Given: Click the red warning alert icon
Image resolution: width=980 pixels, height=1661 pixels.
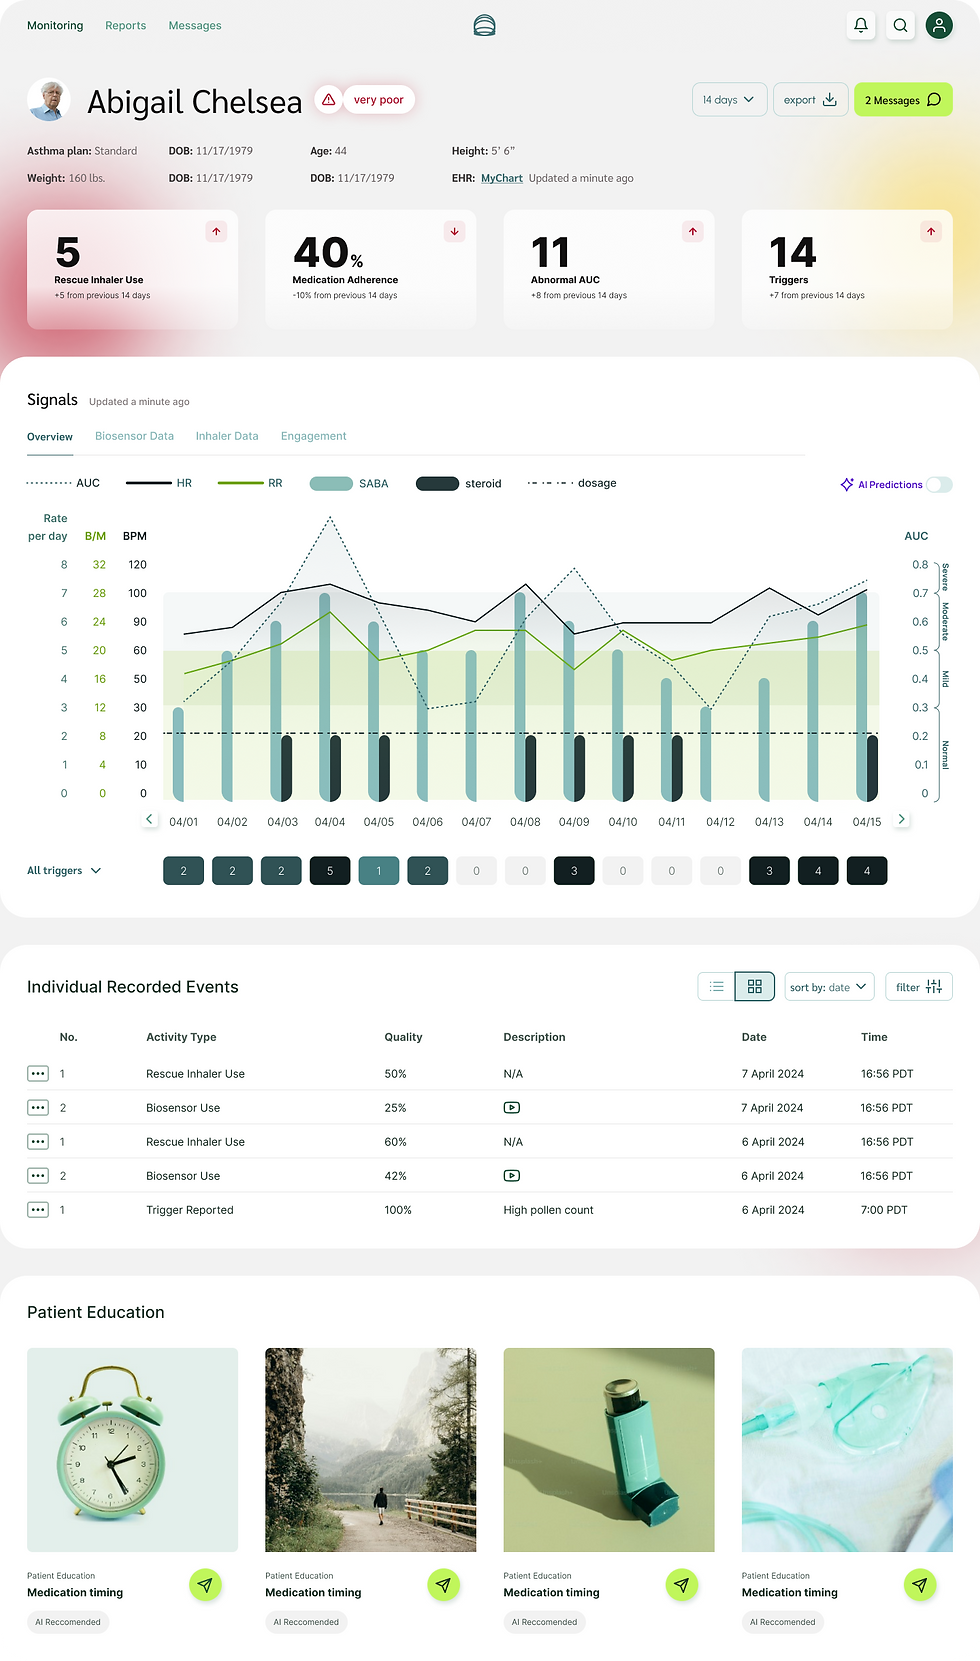Looking at the screenshot, I should [x=328, y=99].
